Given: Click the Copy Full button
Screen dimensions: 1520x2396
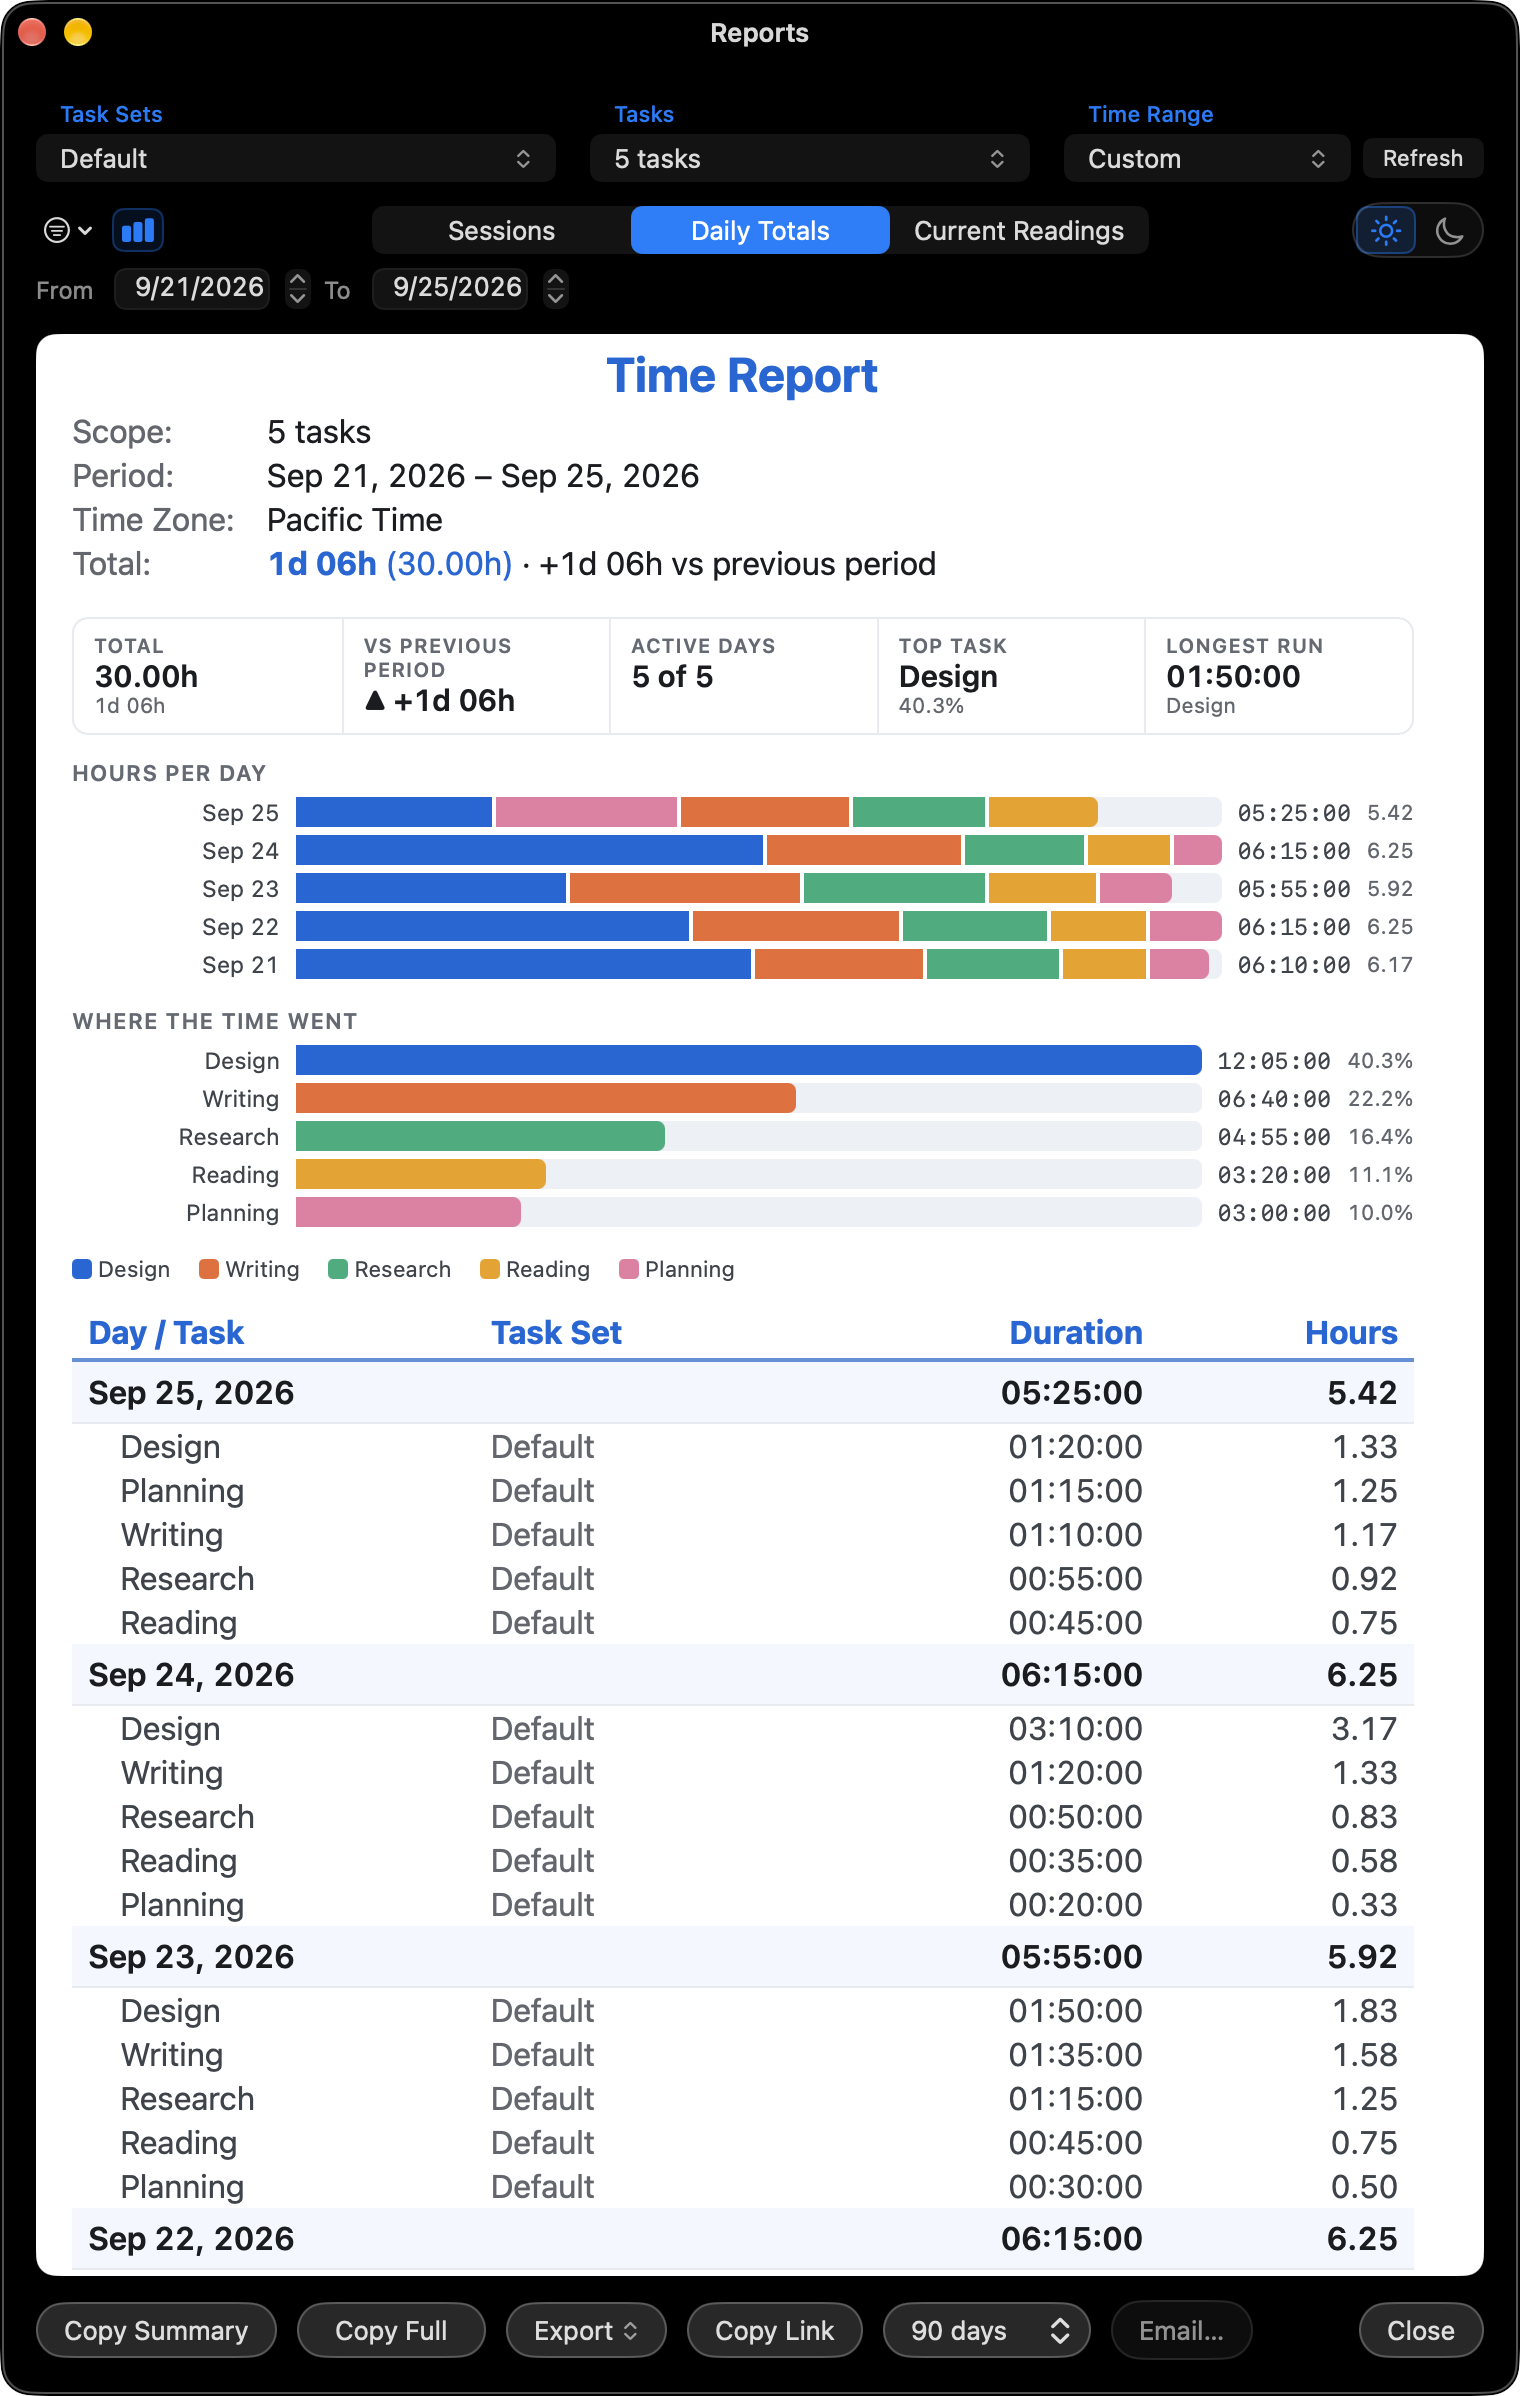Looking at the screenshot, I should [391, 2331].
